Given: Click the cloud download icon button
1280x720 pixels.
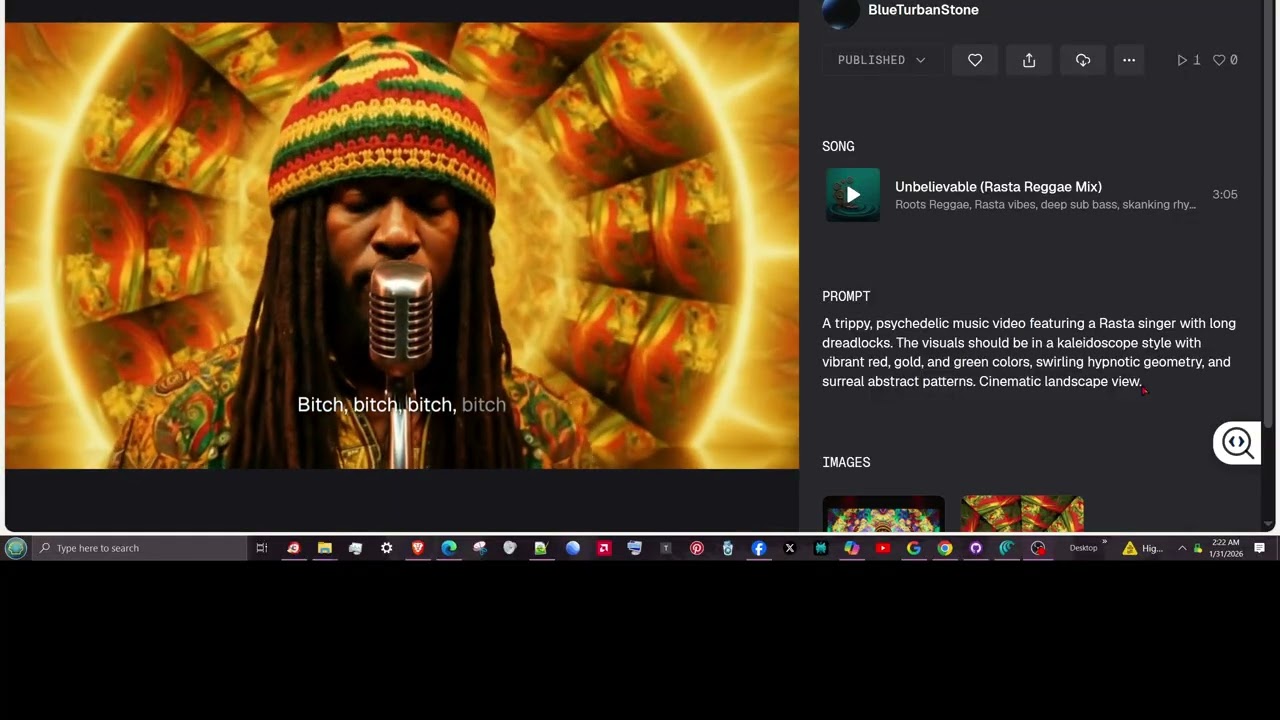Looking at the screenshot, I should [1083, 60].
